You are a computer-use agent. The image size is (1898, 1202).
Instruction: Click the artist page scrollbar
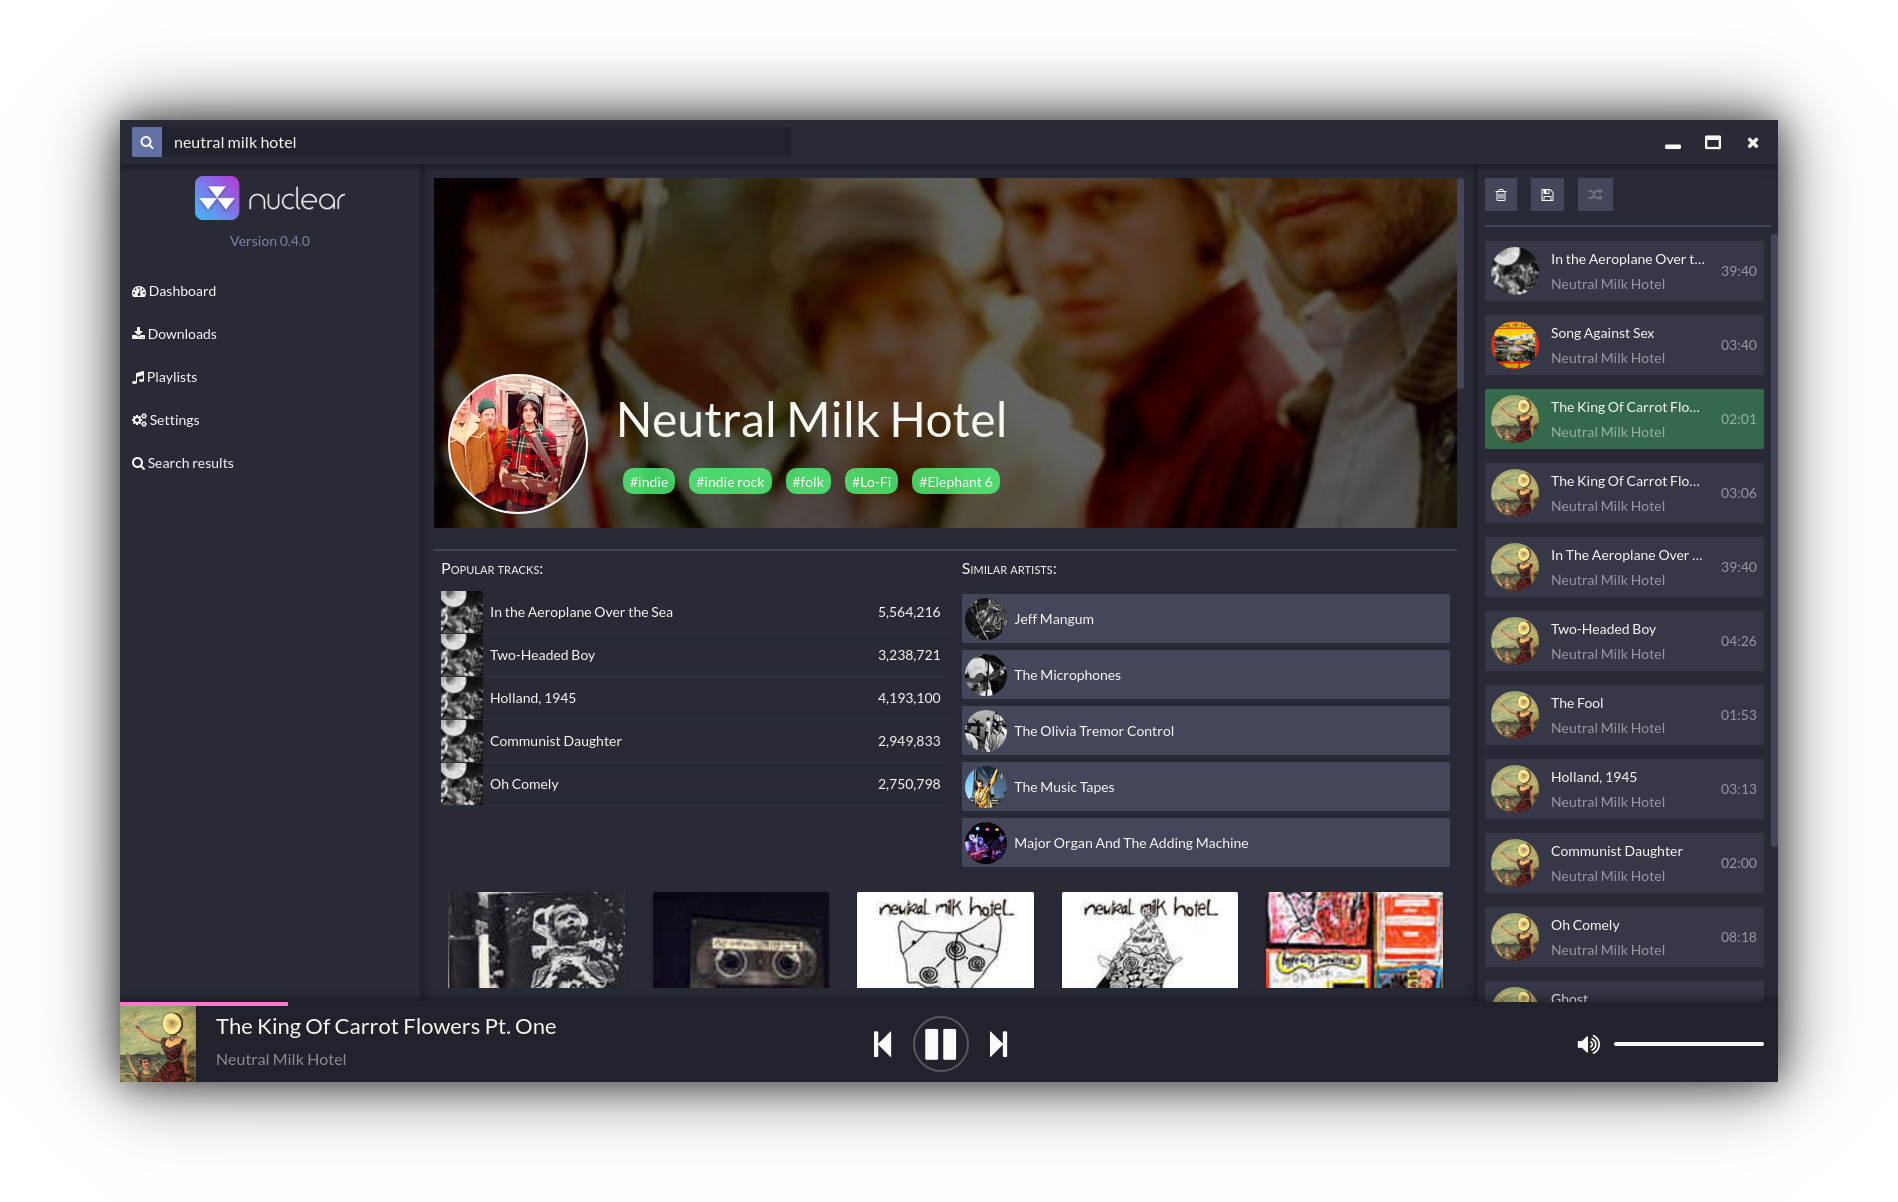1461,284
